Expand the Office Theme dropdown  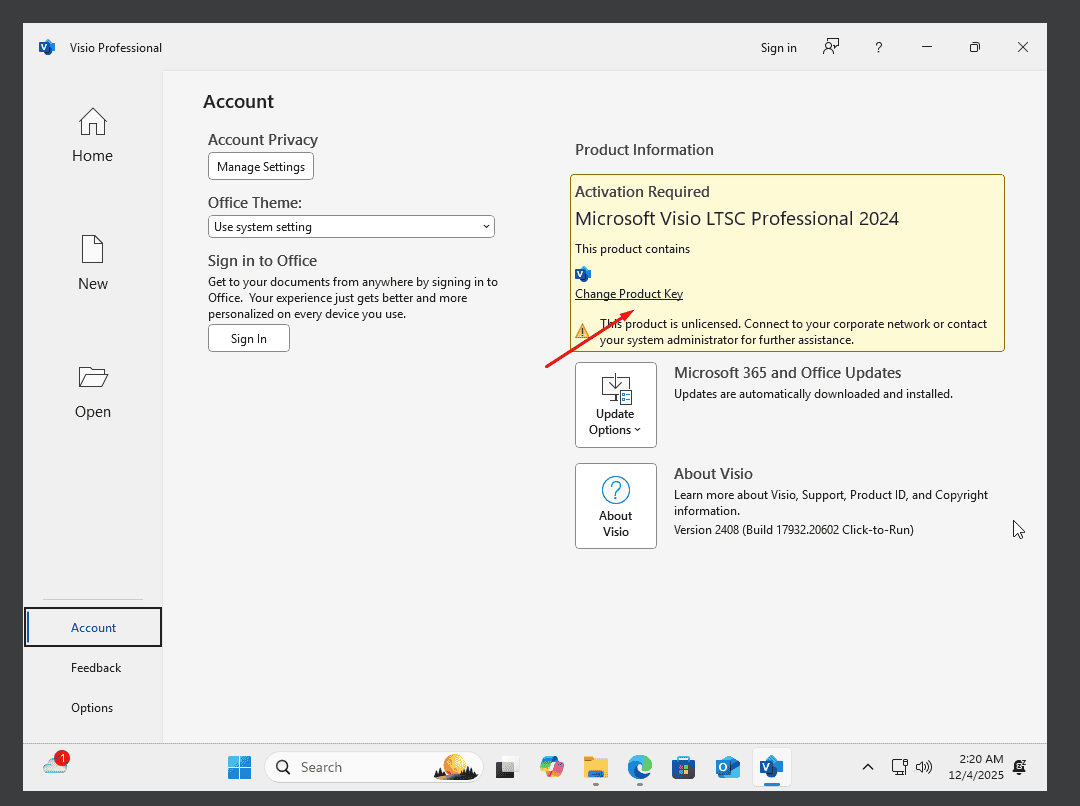click(351, 227)
